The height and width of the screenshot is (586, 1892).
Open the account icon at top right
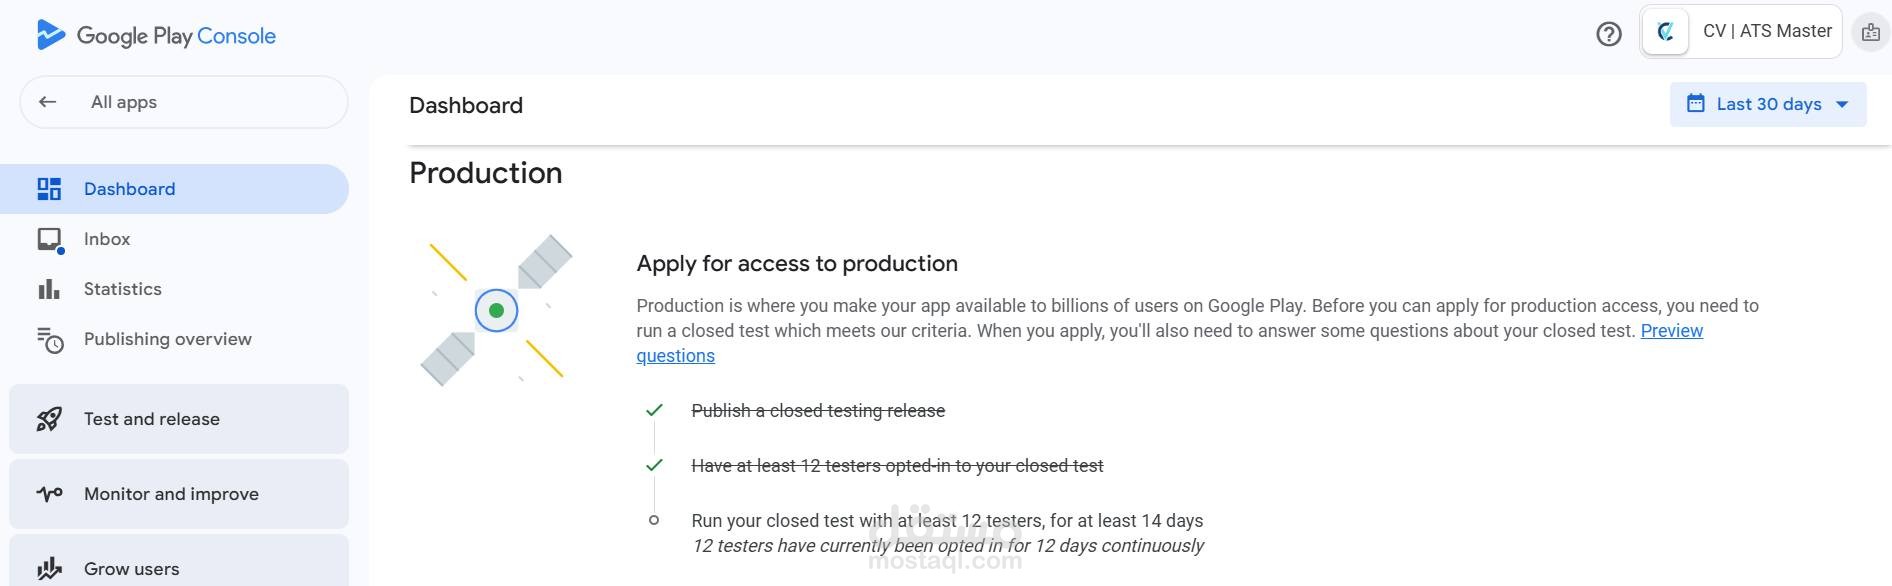pyautogui.click(x=1871, y=32)
